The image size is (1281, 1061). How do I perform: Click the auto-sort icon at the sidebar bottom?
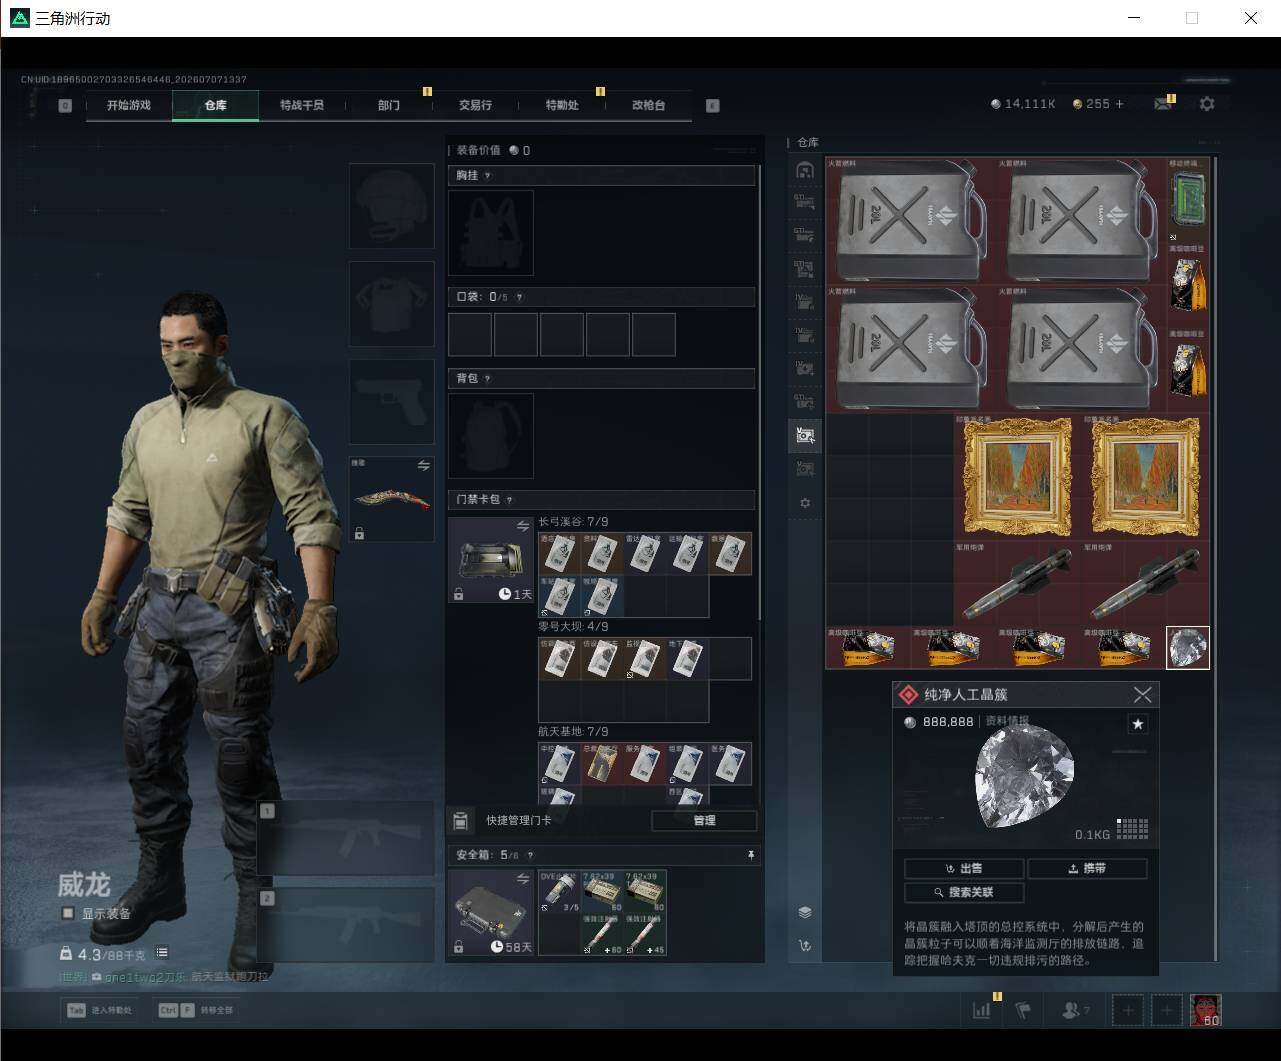coord(805,946)
